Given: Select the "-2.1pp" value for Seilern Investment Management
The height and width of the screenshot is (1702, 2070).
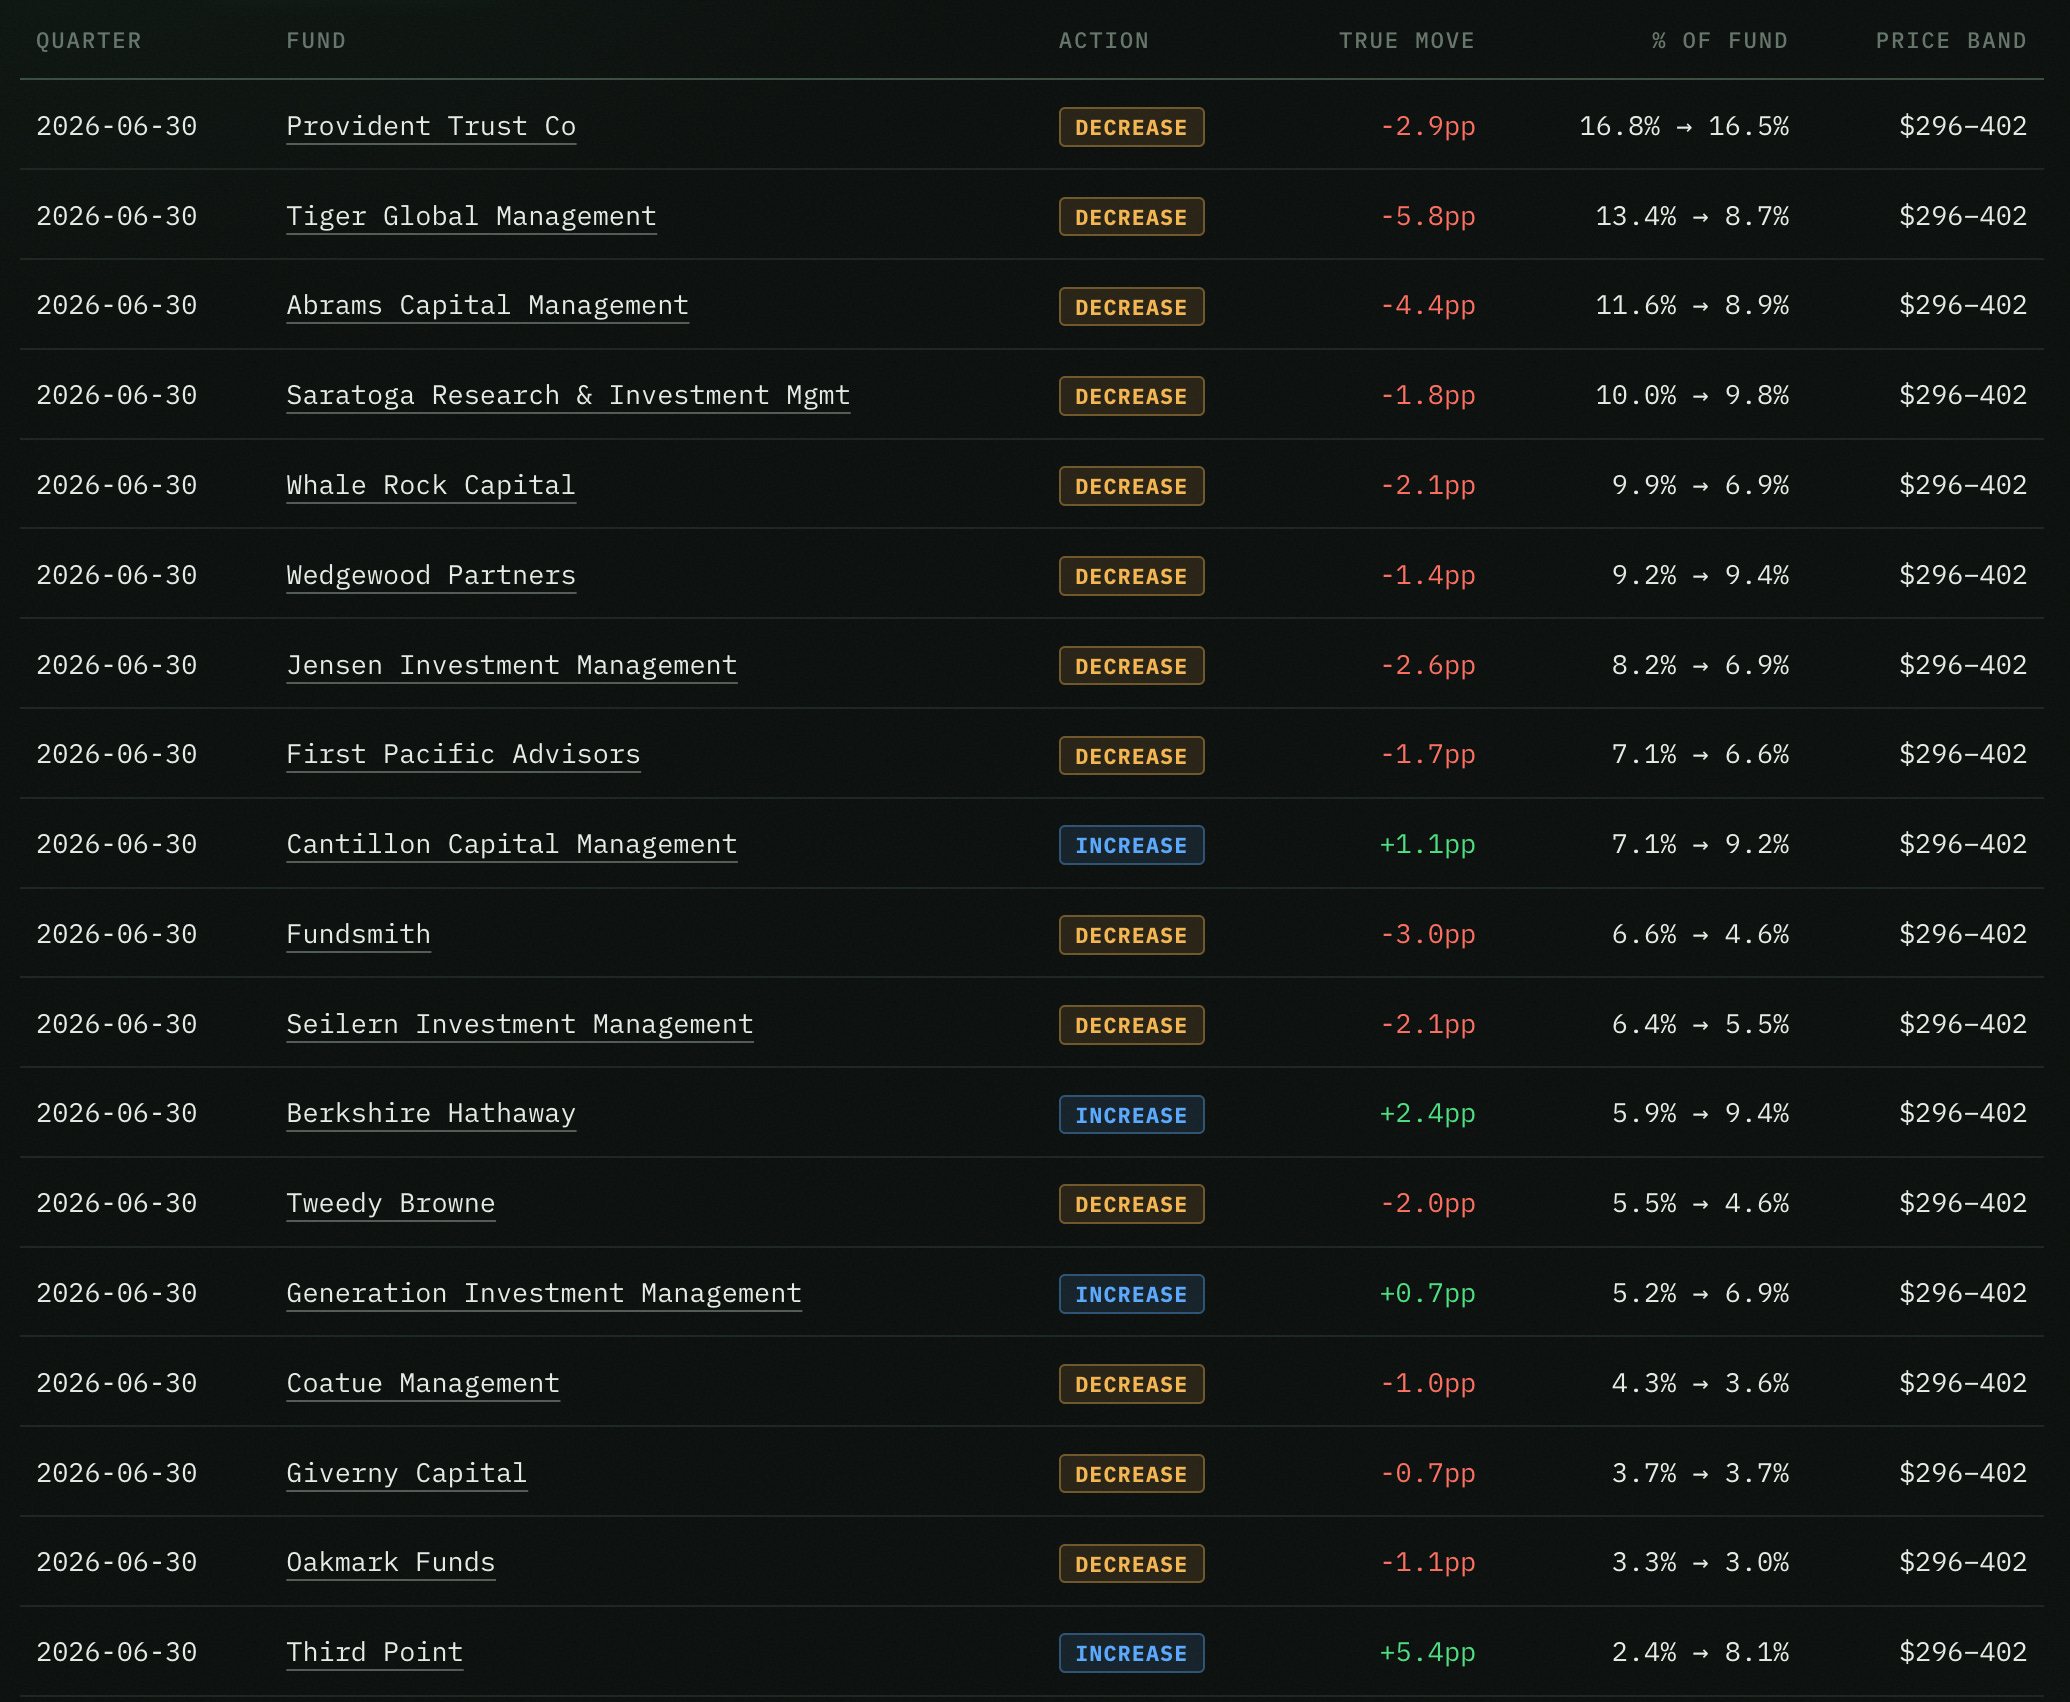Looking at the screenshot, I should [x=1428, y=1025].
